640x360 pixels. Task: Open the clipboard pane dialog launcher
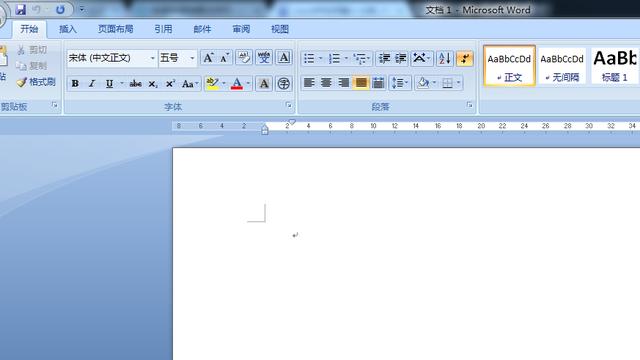pos(55,105)
